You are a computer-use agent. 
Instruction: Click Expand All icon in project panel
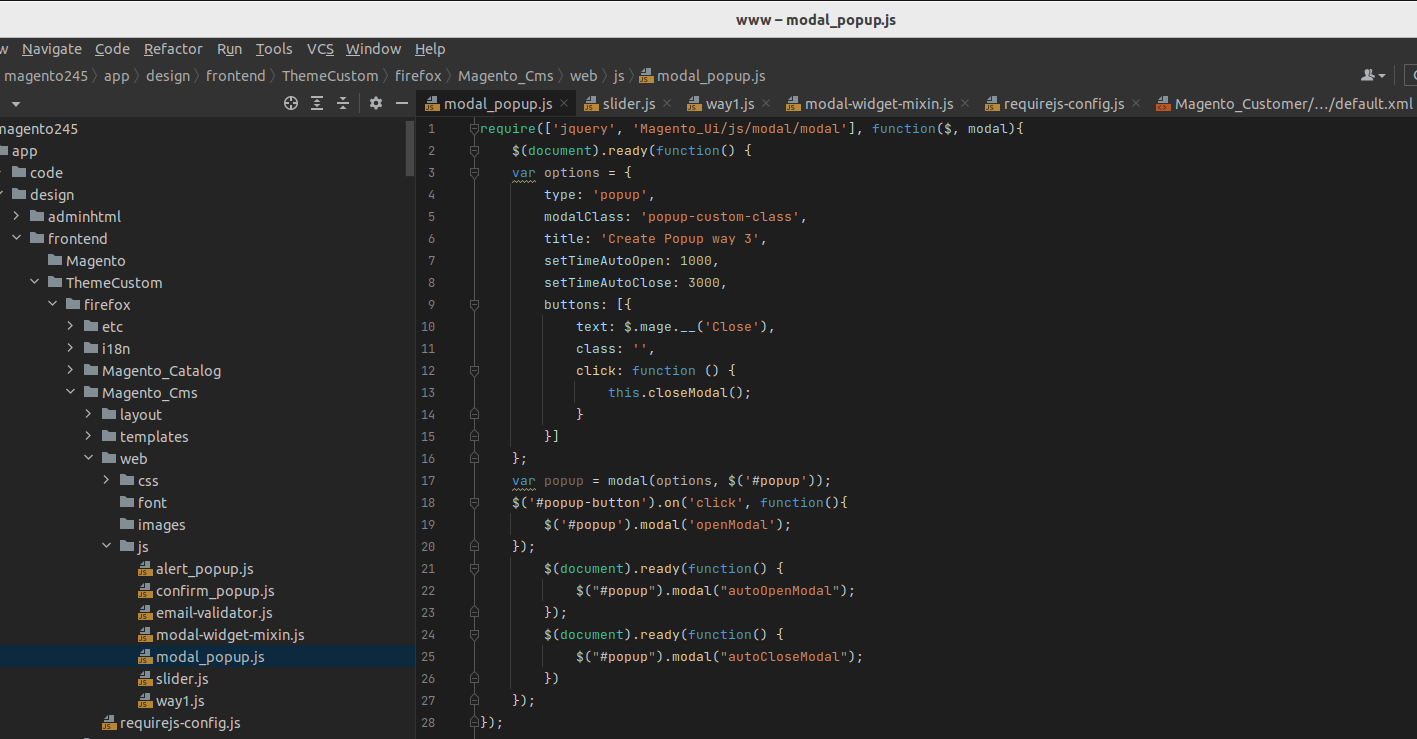point(317,103)
